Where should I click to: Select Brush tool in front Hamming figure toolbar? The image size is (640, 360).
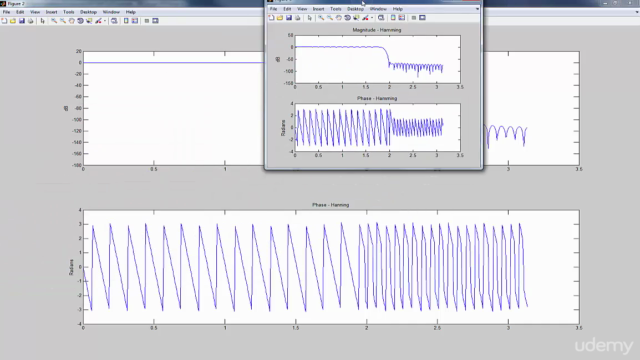coord(365,18)
